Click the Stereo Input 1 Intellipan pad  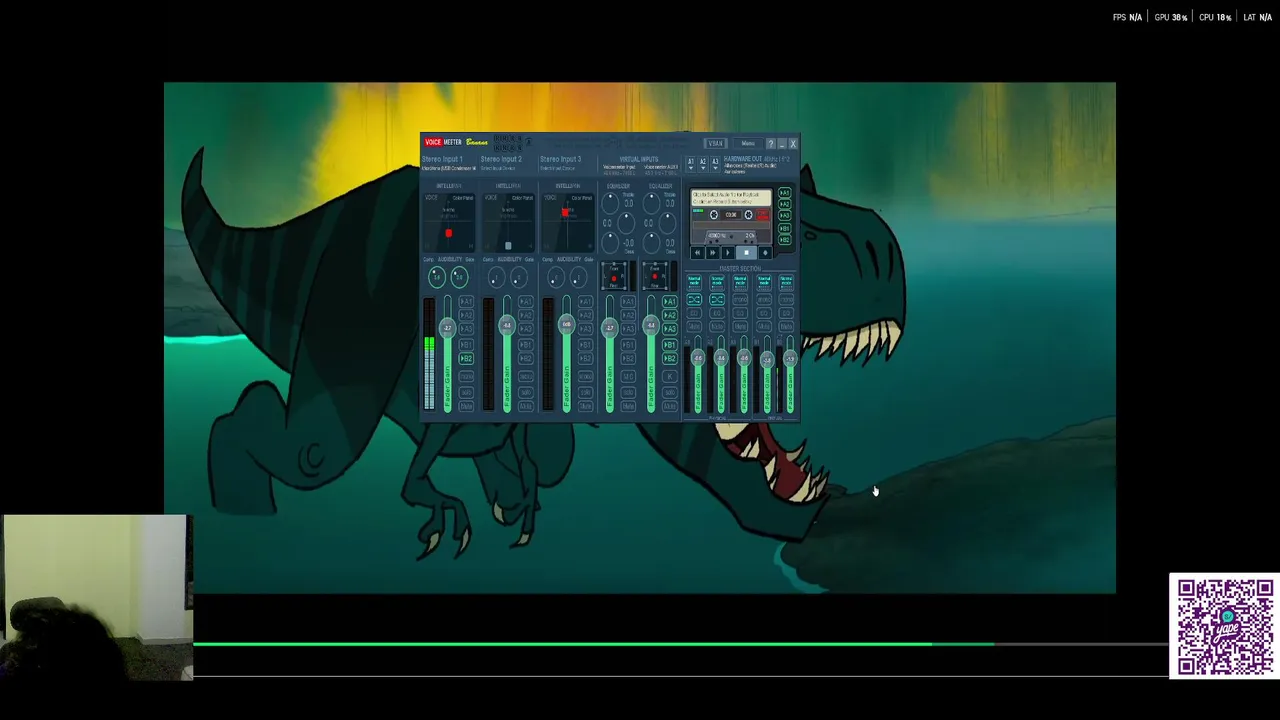pos(448,223)
